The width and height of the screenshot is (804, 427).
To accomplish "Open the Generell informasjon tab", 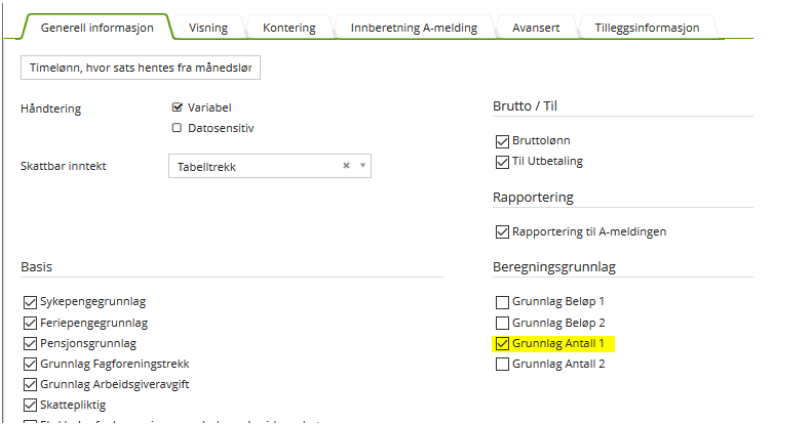I will point(97,28).
